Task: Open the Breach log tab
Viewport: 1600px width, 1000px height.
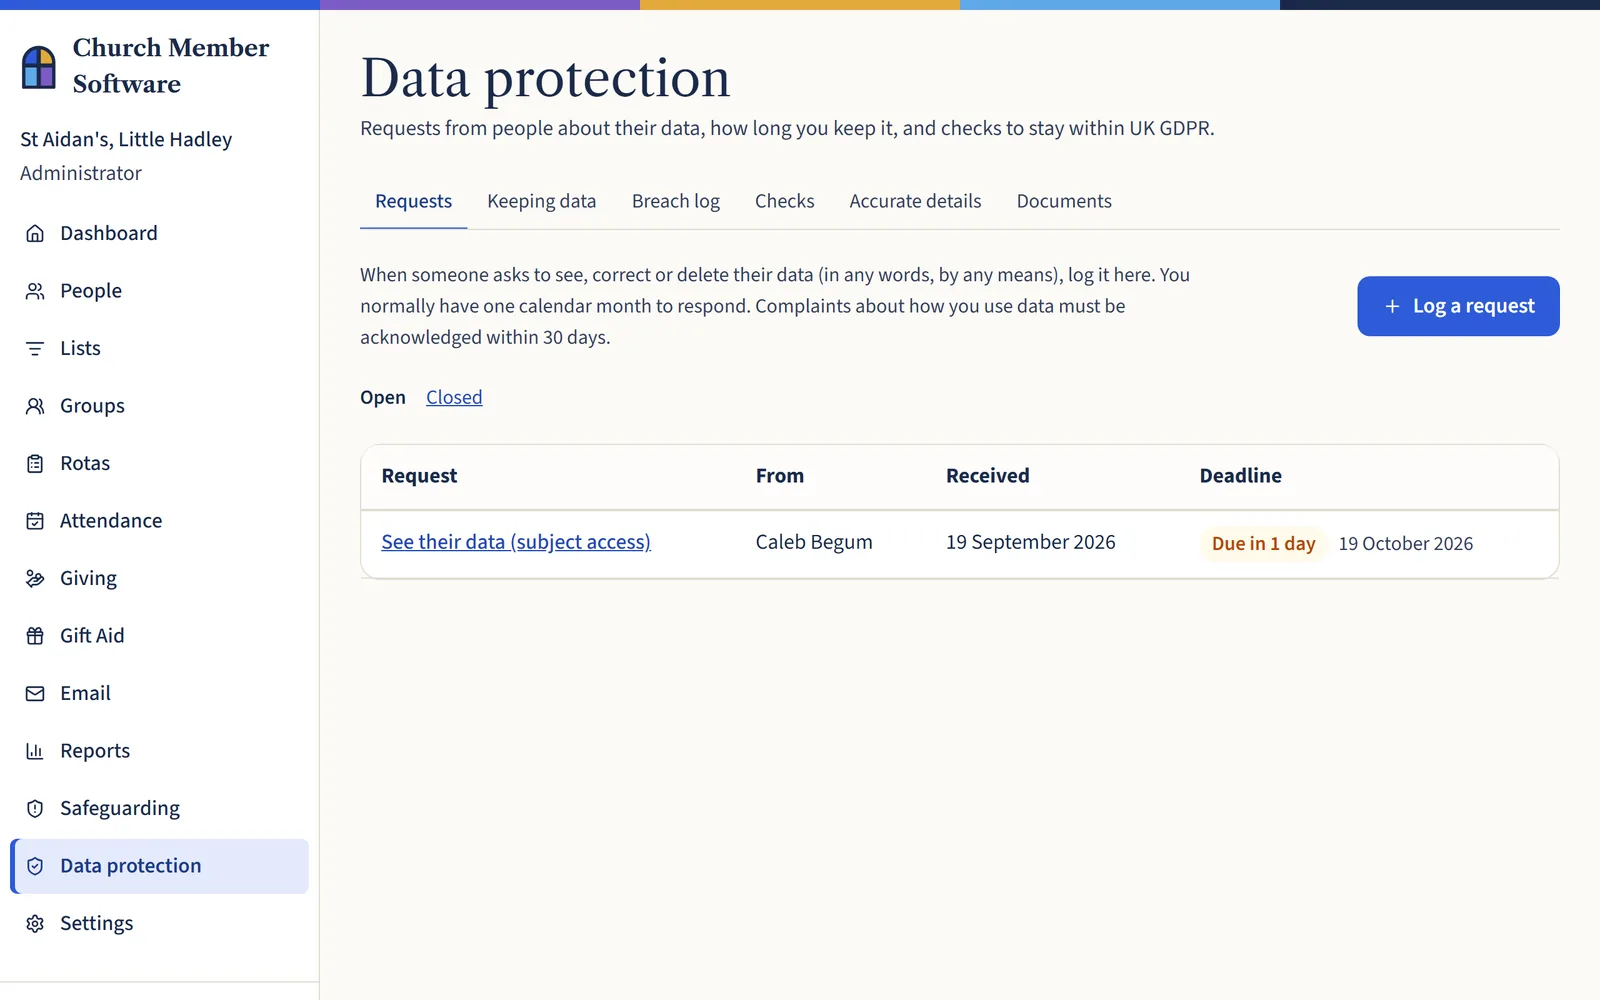Action: pos(676,201)
